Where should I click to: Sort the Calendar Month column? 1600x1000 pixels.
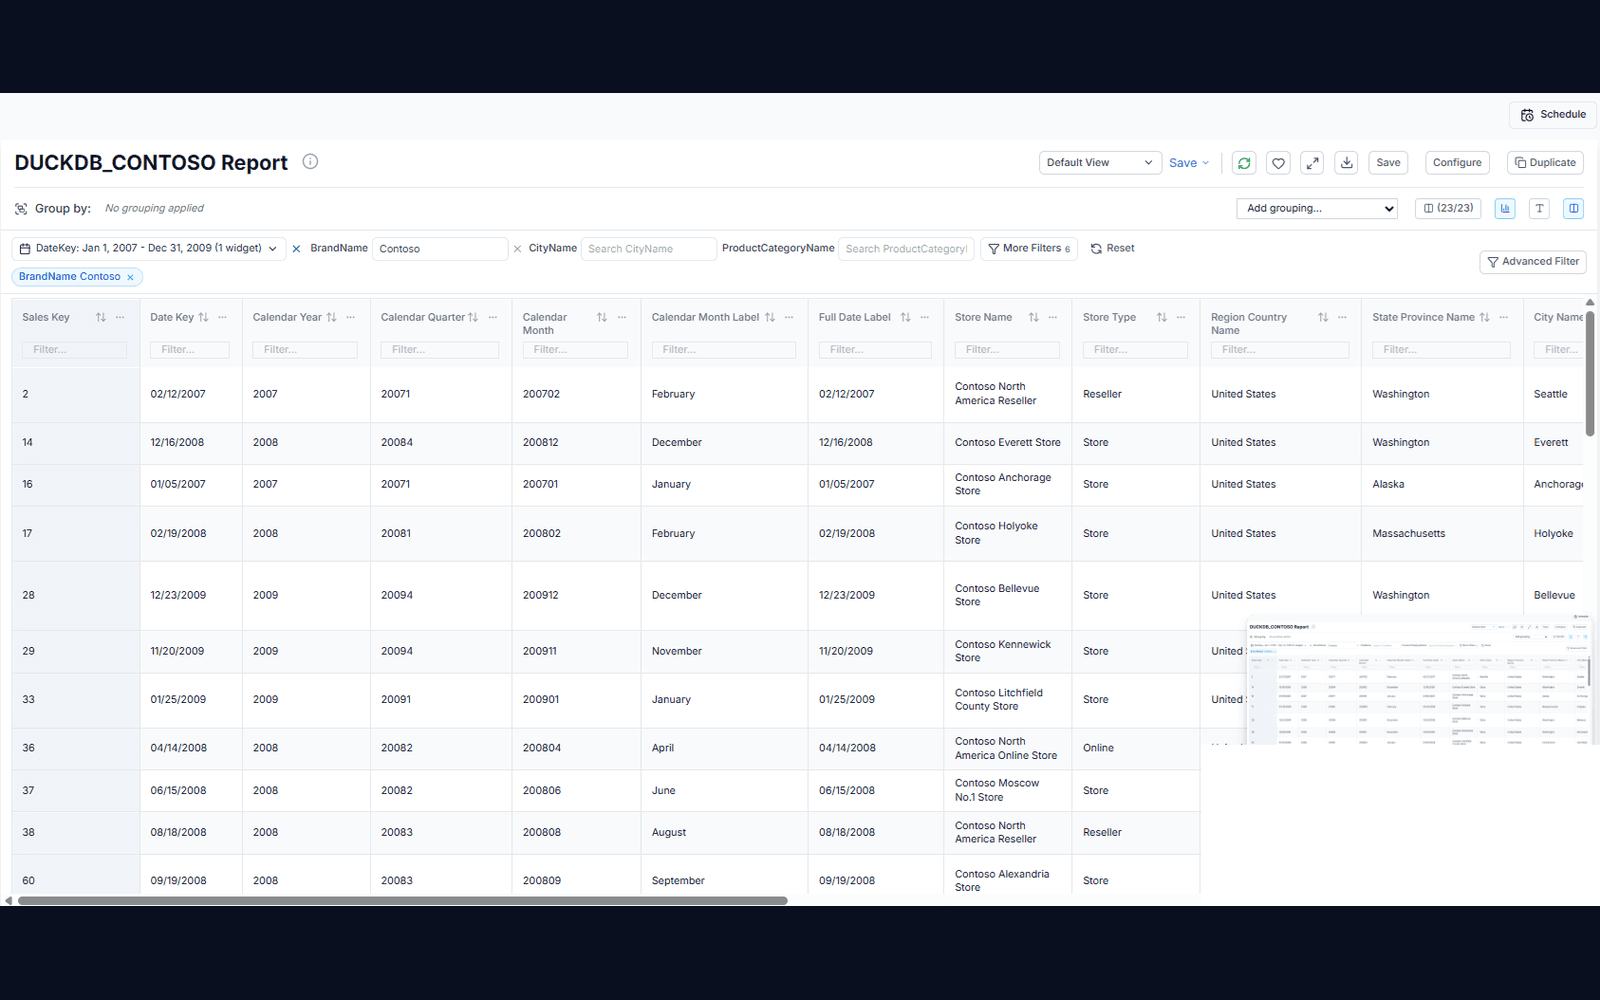[x=602, y=317]
